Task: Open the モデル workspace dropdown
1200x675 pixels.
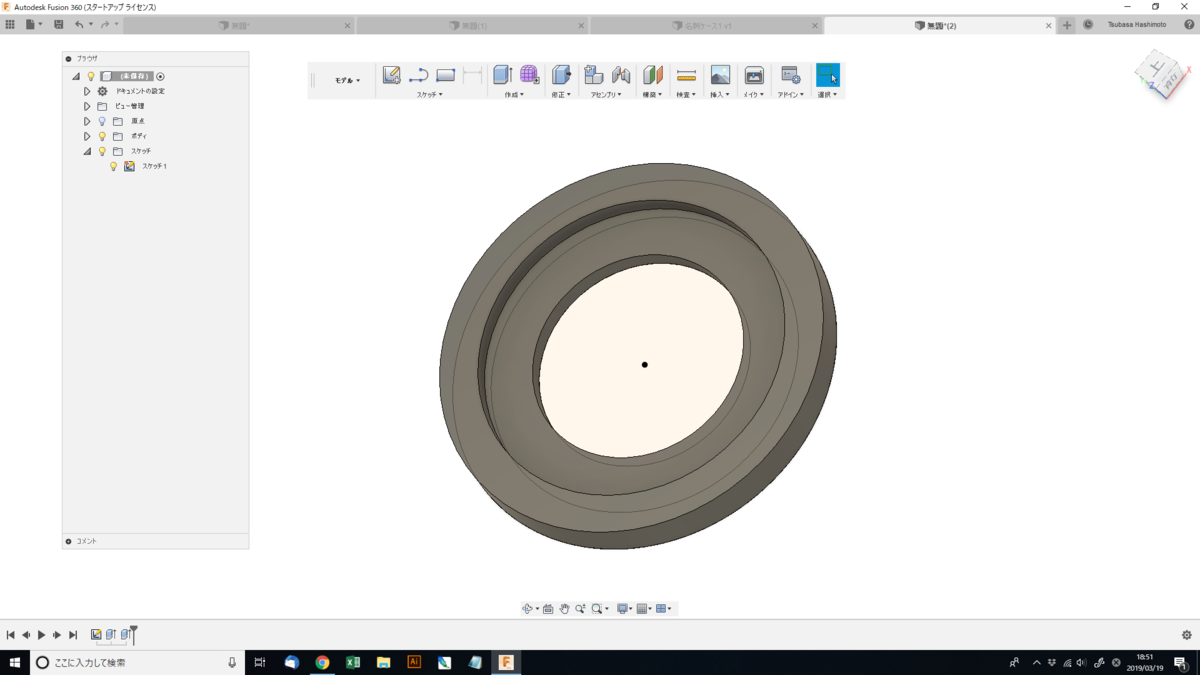Action: 347,80
